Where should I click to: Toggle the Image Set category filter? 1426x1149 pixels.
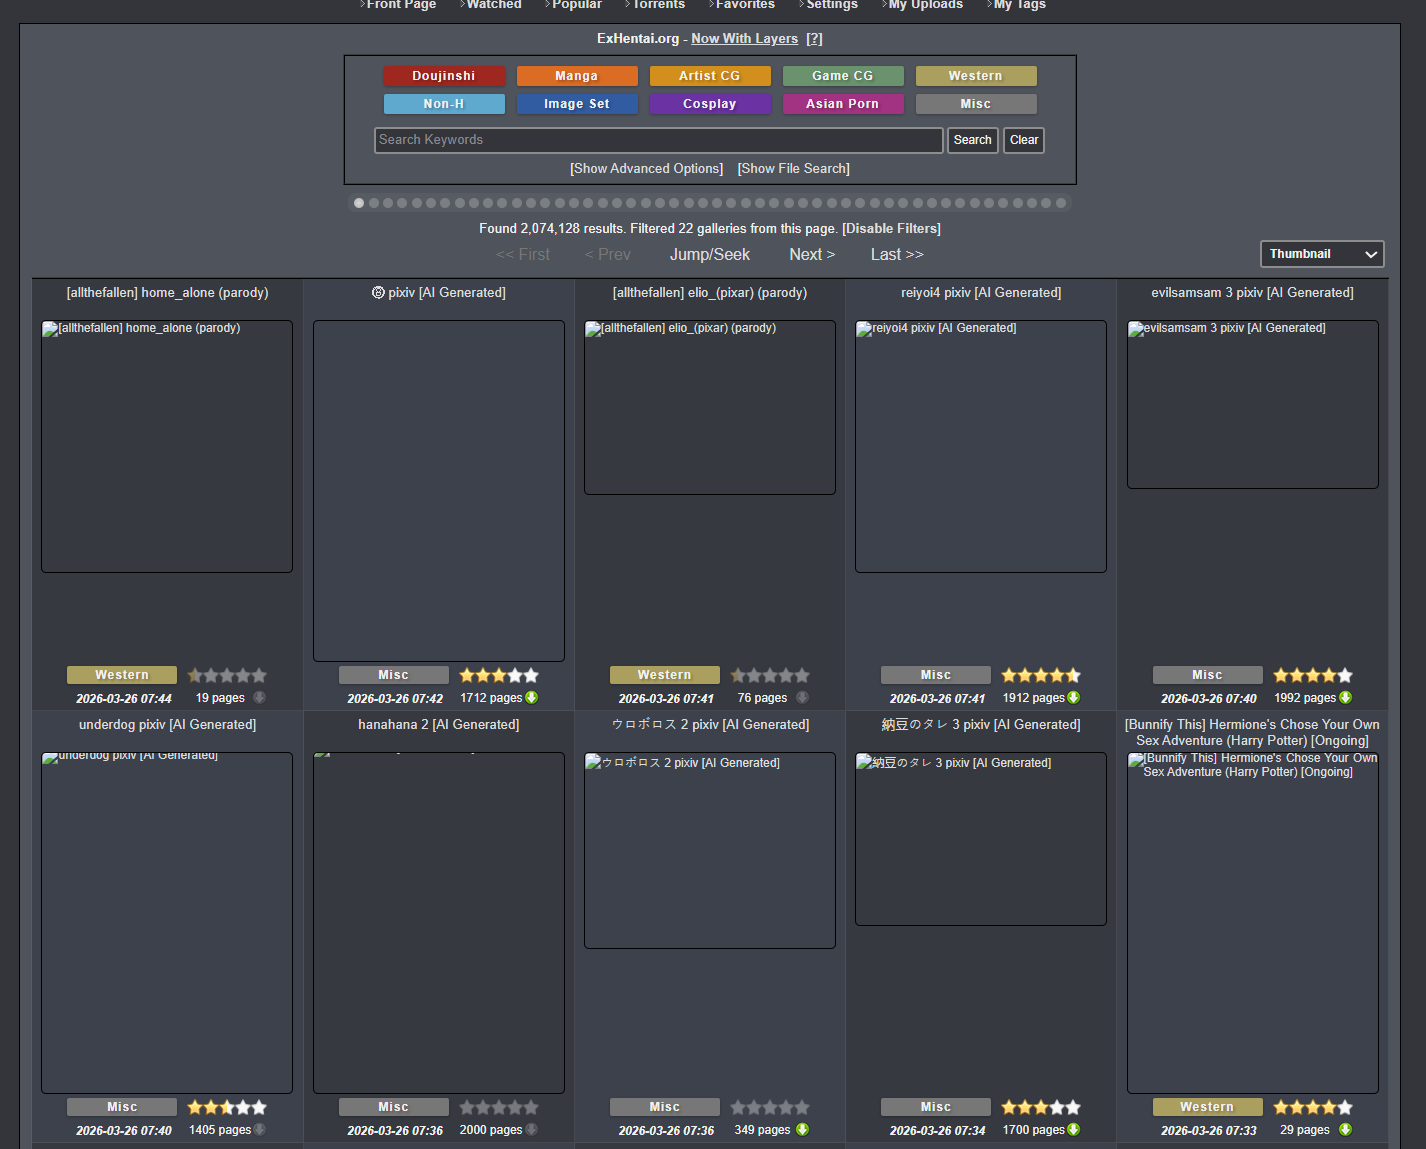(577, 104)
